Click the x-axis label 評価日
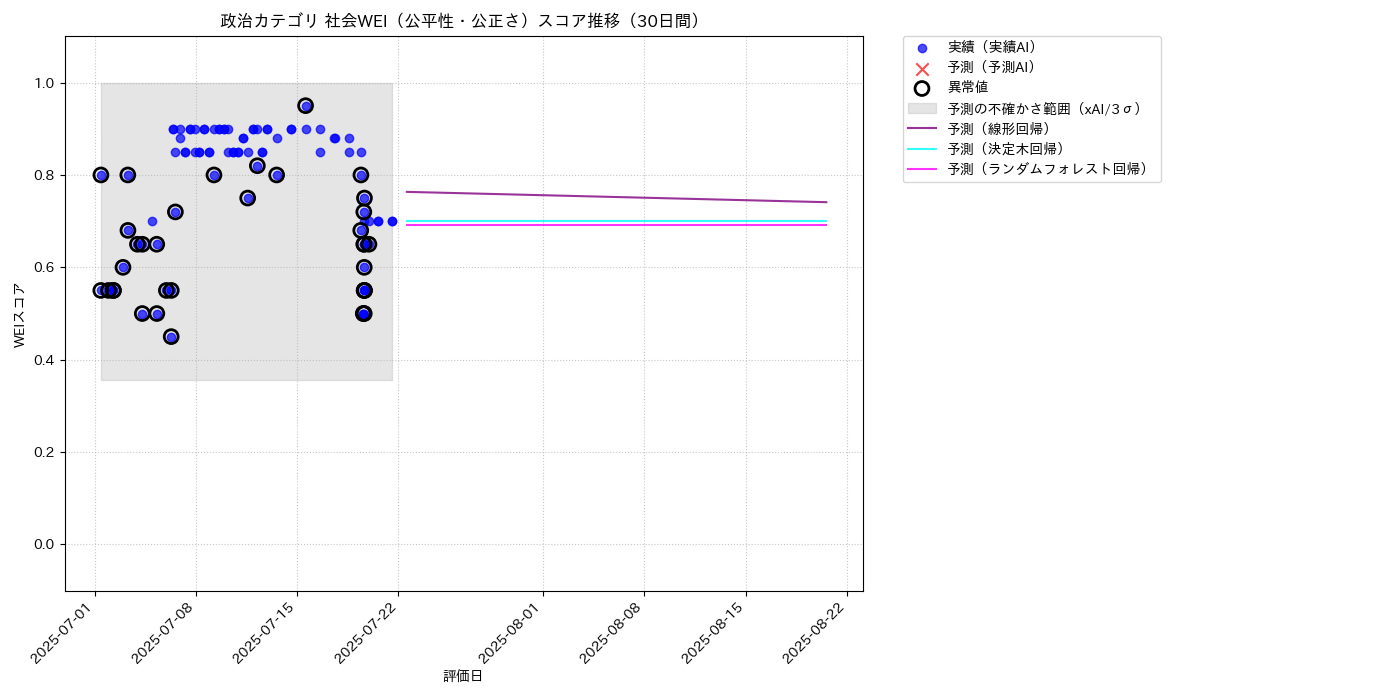The image size is (1400, 700). (463, 677)
